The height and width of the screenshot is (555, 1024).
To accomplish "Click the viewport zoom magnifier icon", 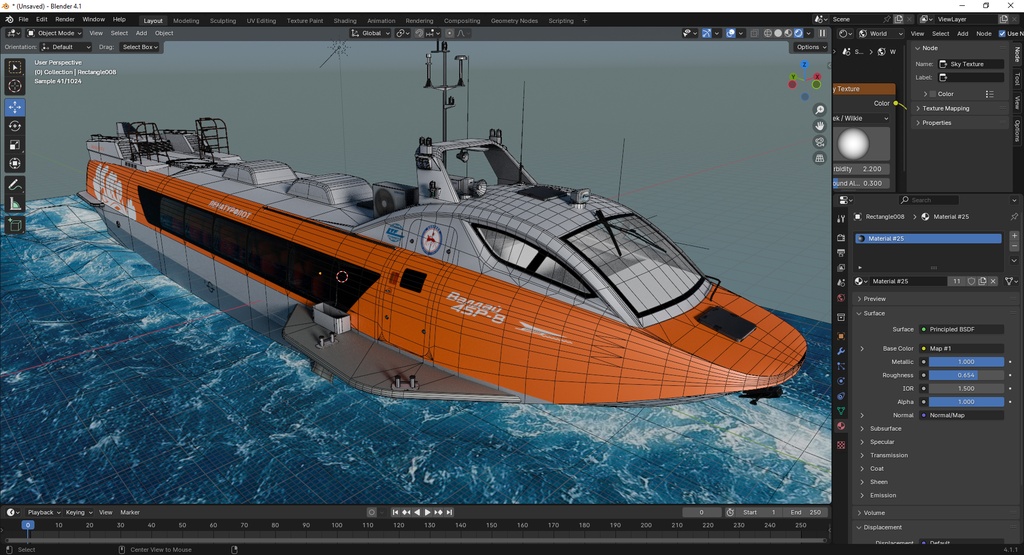I will coord(820,110).
